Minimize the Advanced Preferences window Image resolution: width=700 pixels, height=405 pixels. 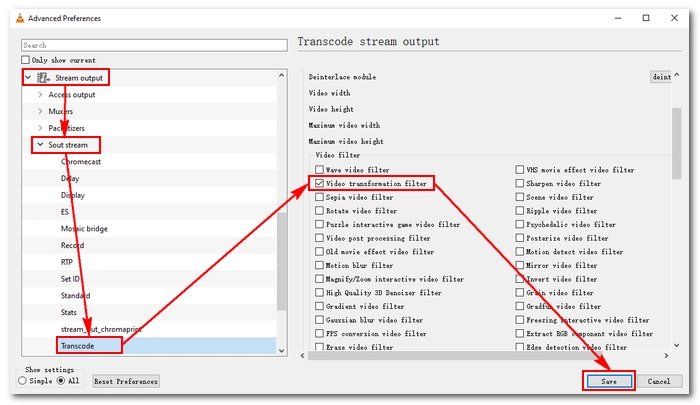click(618, 18)
